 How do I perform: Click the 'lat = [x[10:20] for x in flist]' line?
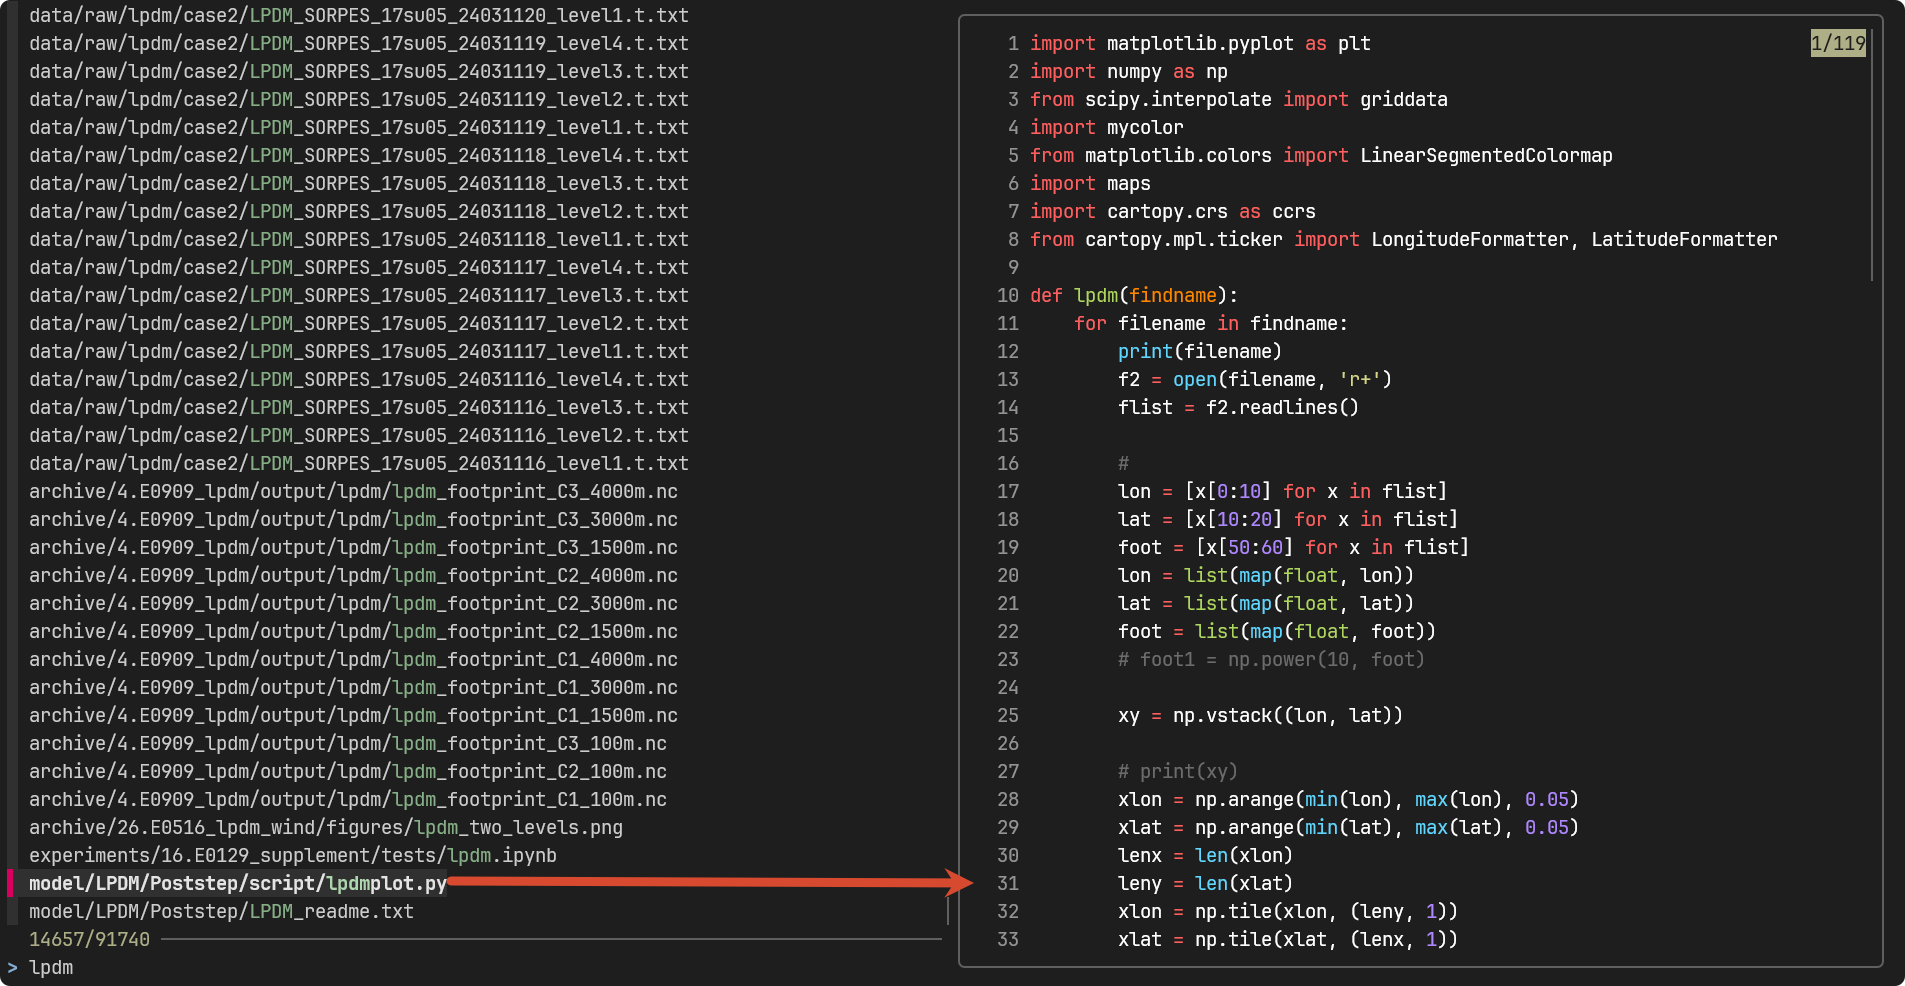point(1288,519)
